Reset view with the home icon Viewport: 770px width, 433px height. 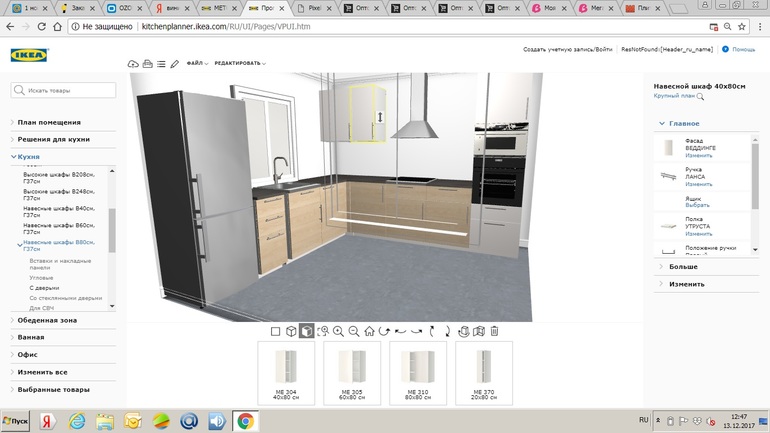point(369,331)
